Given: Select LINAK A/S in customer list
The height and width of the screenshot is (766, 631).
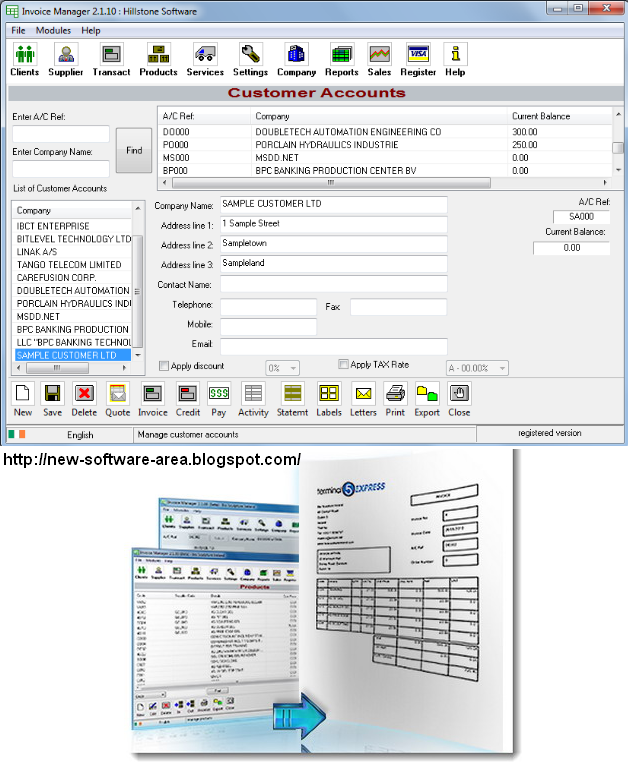Looking at the screenshot, I should click(x=72, y=252).
